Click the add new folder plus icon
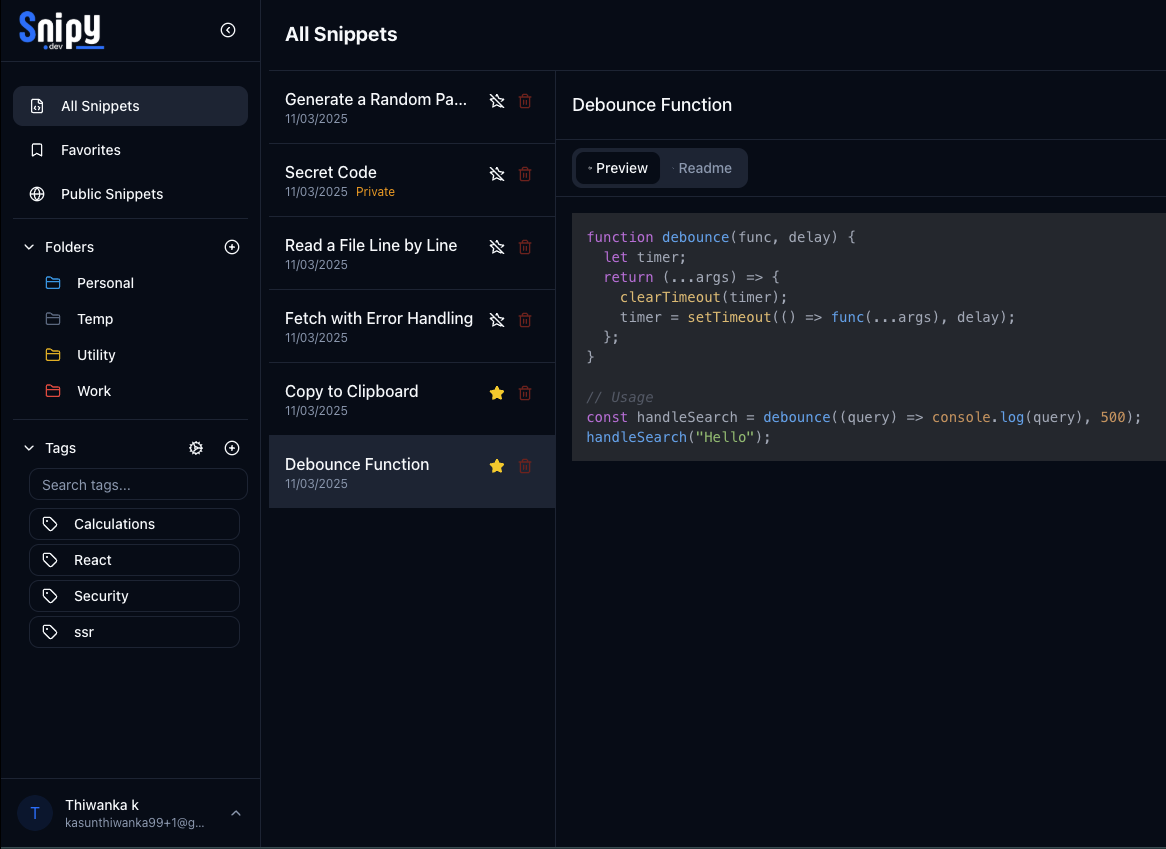 click(232, 247)
